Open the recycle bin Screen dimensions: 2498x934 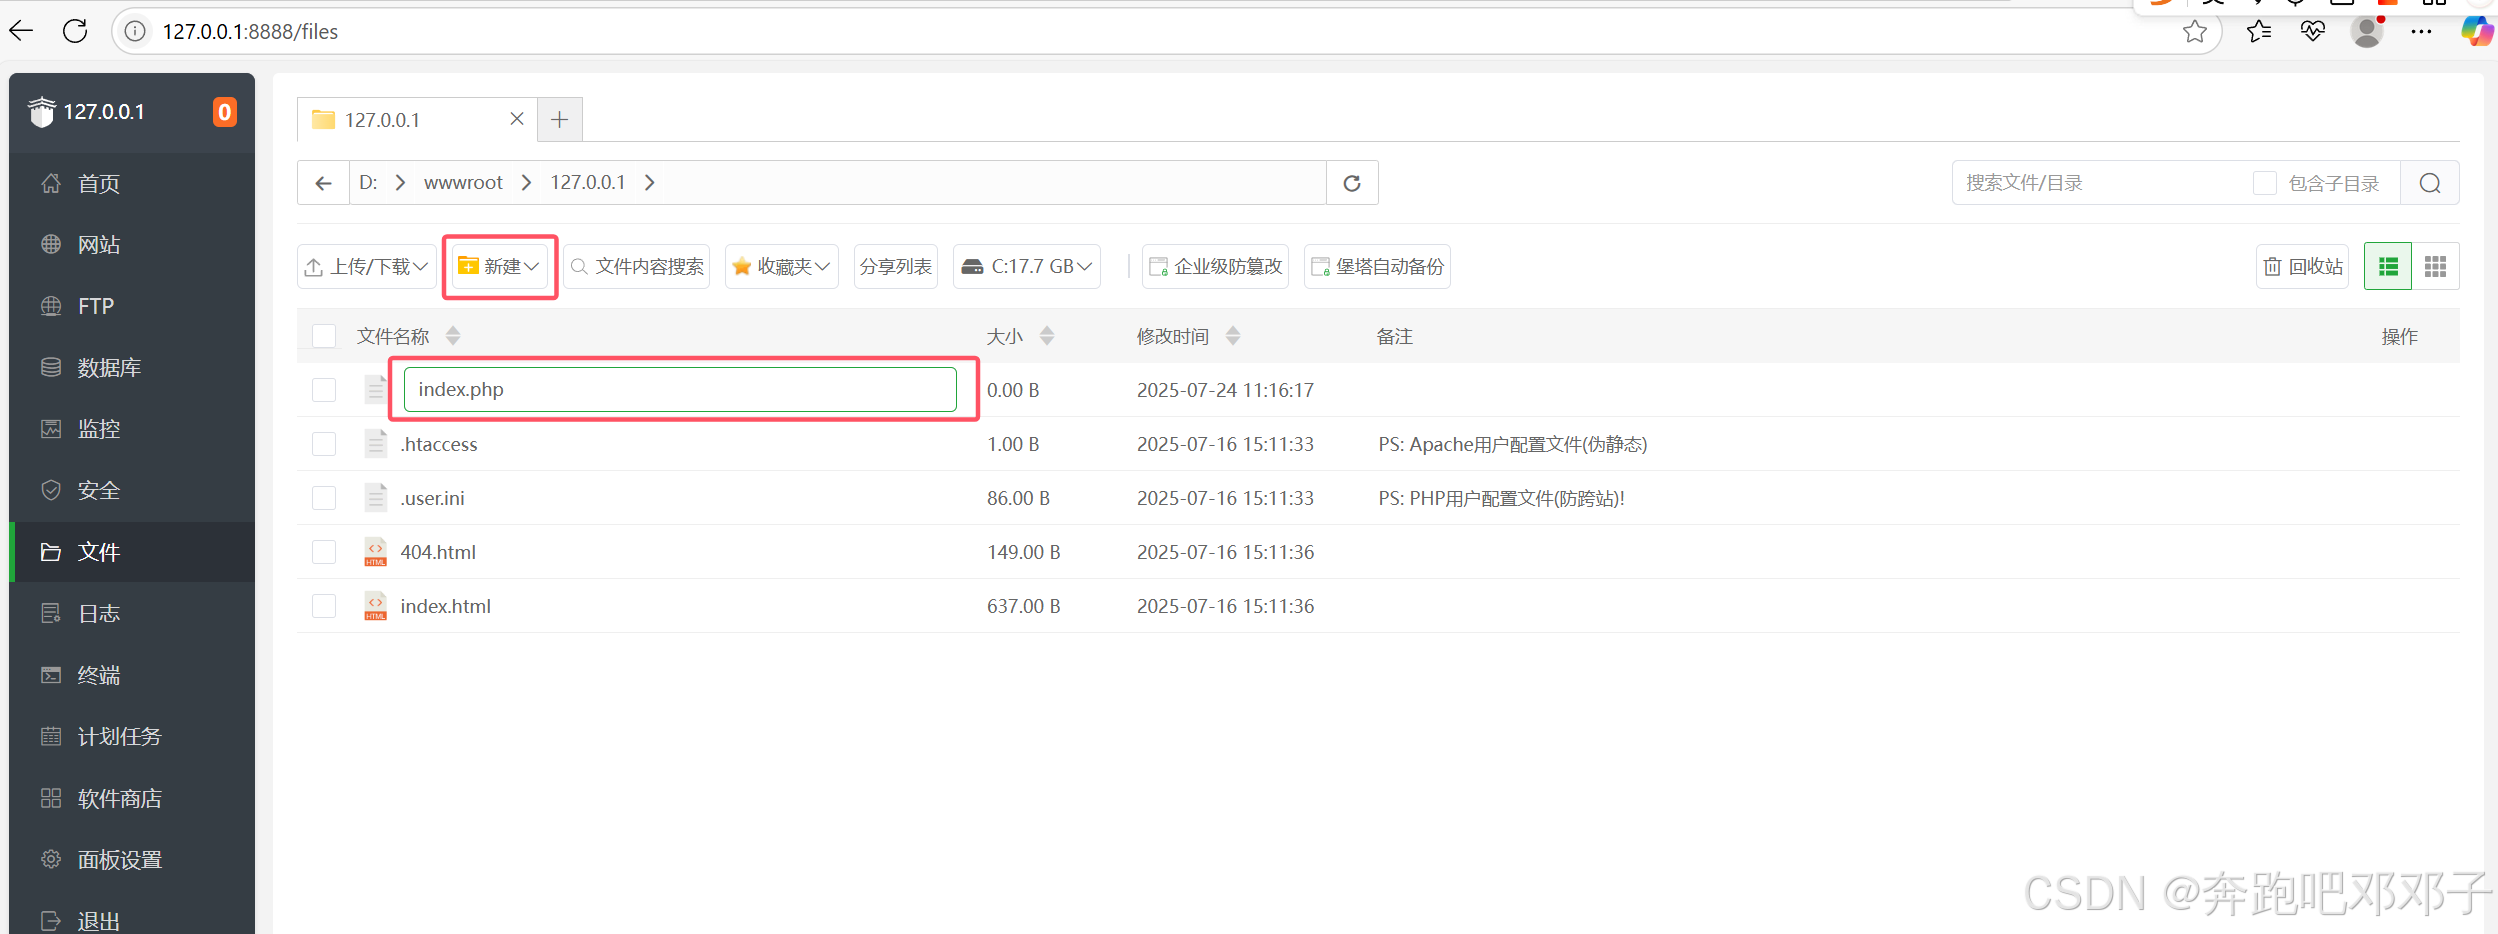2303,267
